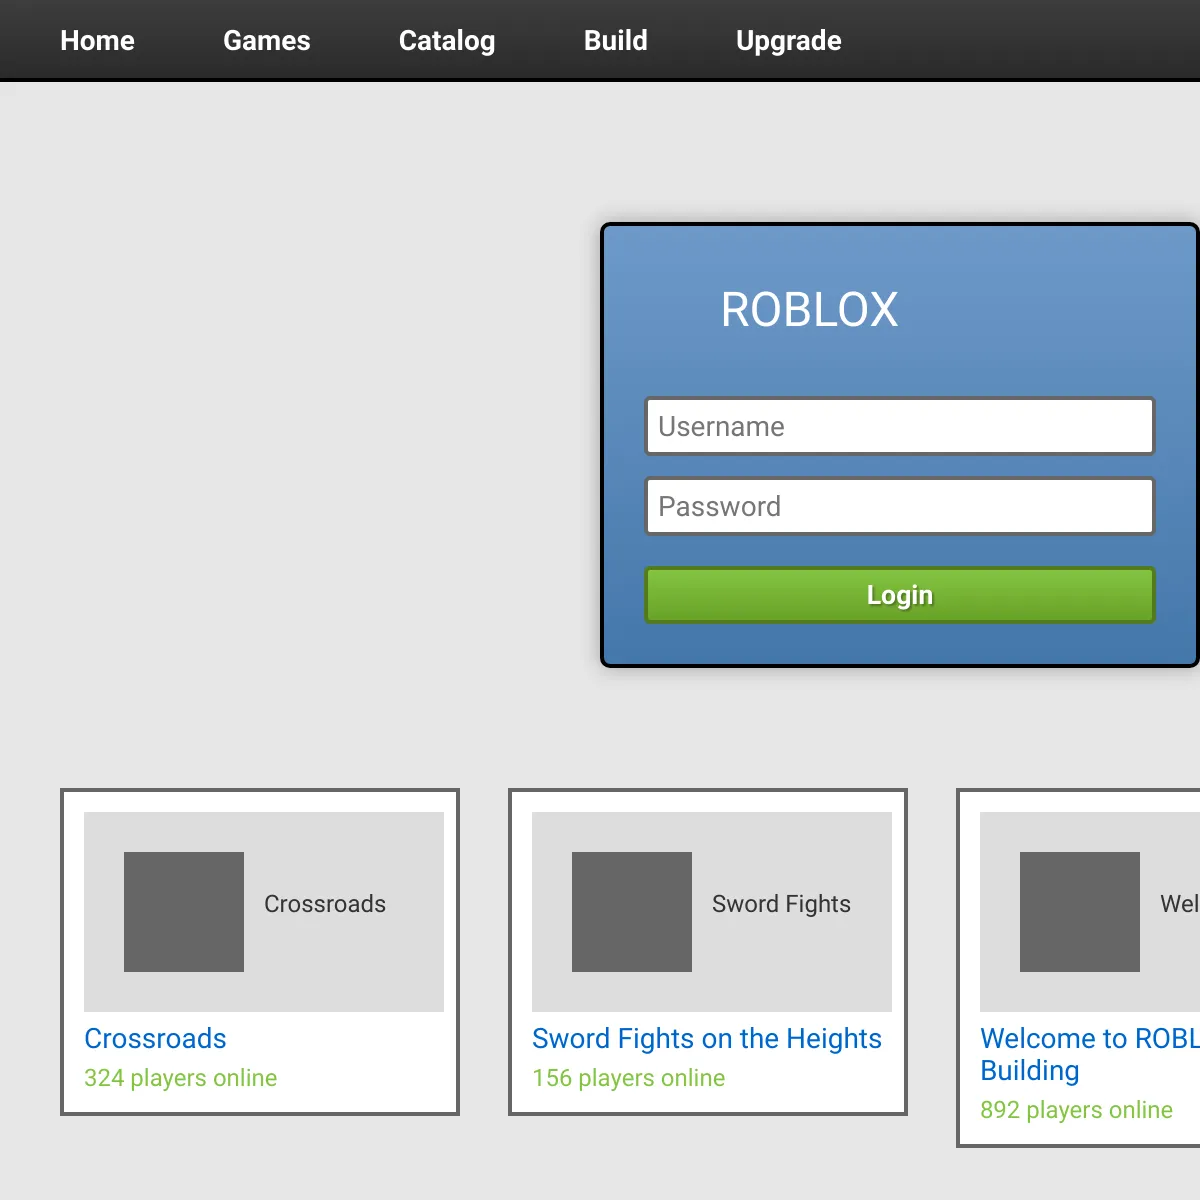Follow the Welcome to ROBLOX Building link

coord(1090,1054)
